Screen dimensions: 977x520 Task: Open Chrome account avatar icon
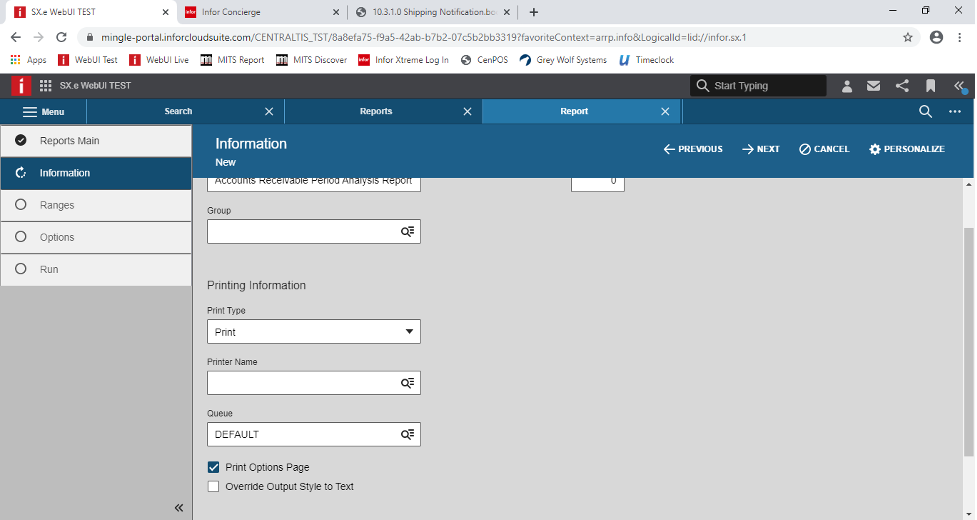click(936, 37)
